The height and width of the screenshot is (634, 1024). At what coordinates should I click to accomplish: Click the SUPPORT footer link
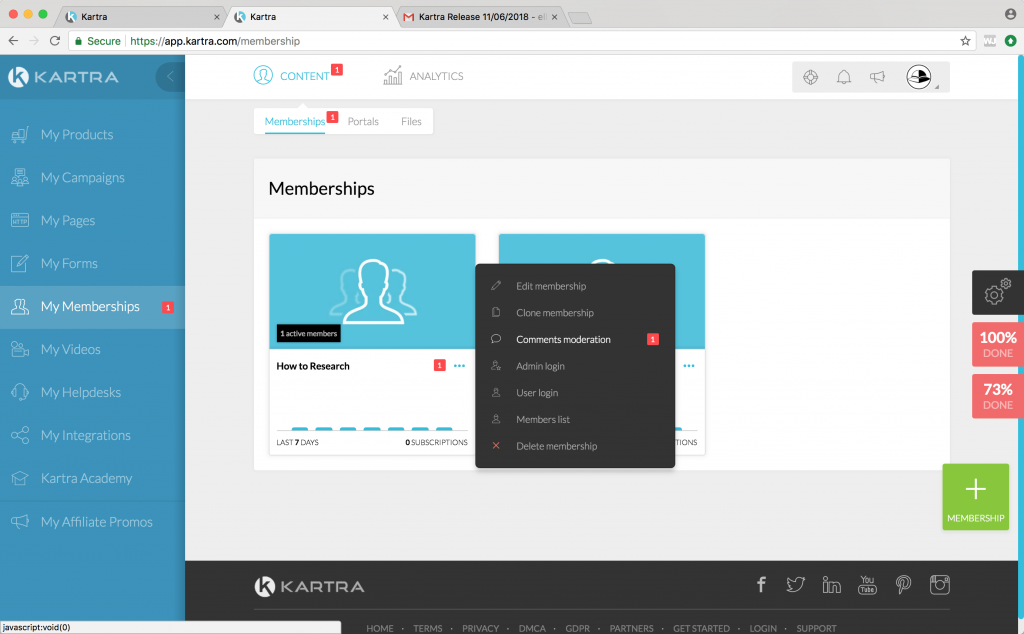(816, 628)
